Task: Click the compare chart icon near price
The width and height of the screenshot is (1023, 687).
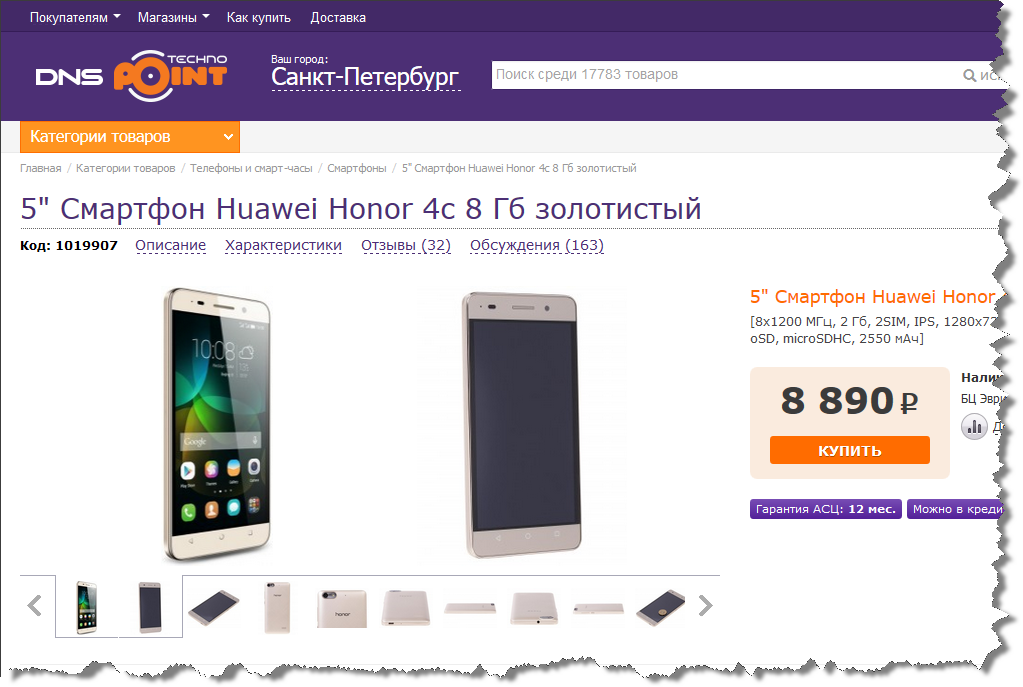Action: pos(974,427)
